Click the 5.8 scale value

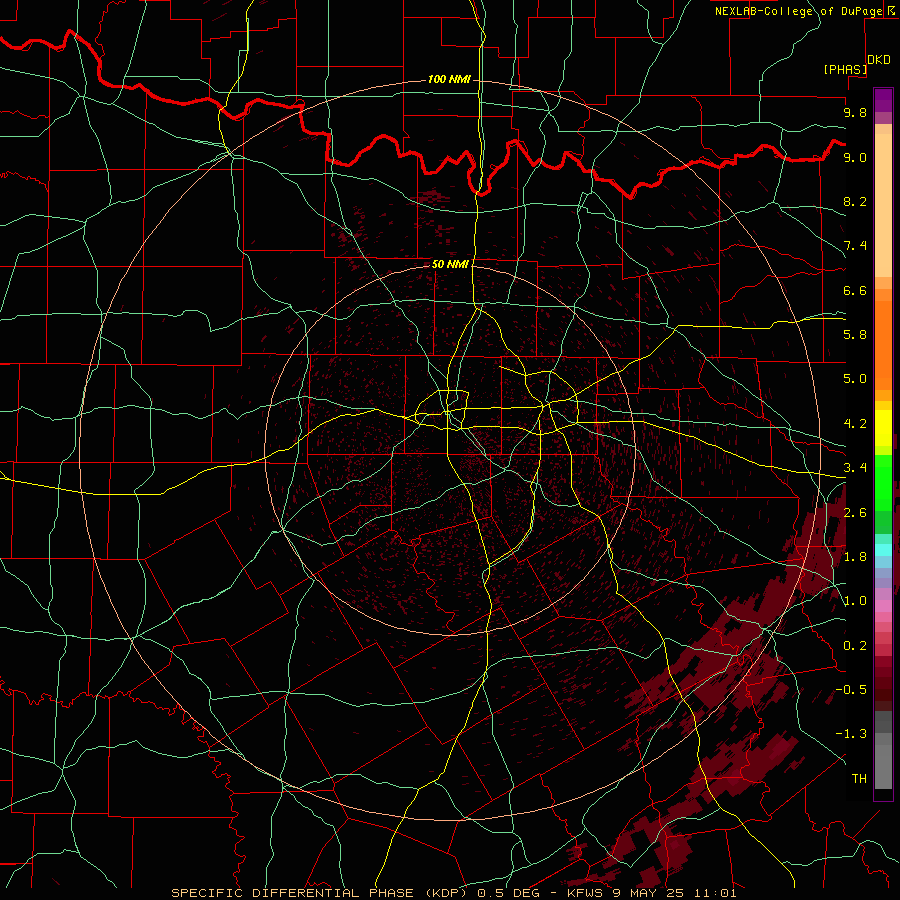[855, 335]
